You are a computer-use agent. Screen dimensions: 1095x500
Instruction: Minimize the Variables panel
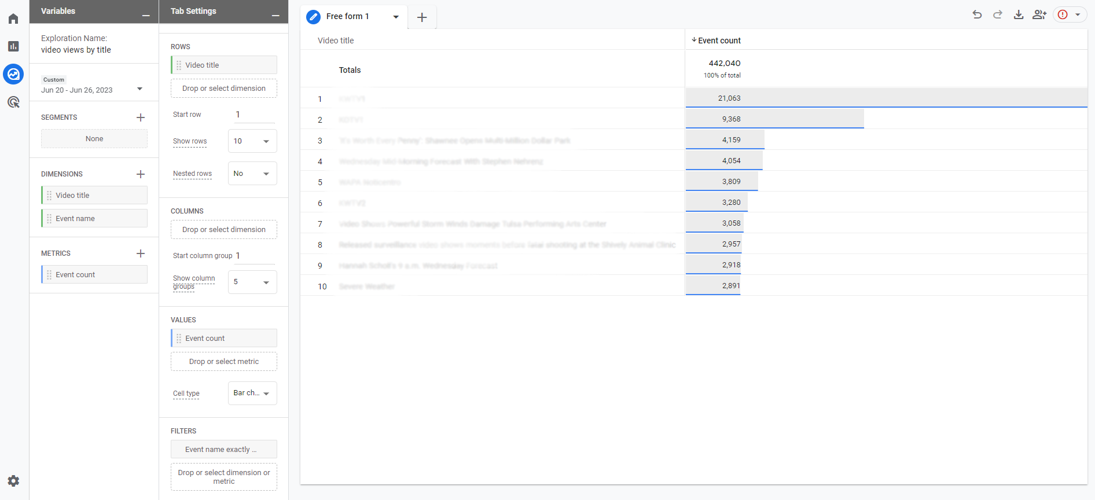[x=145, y=13]
